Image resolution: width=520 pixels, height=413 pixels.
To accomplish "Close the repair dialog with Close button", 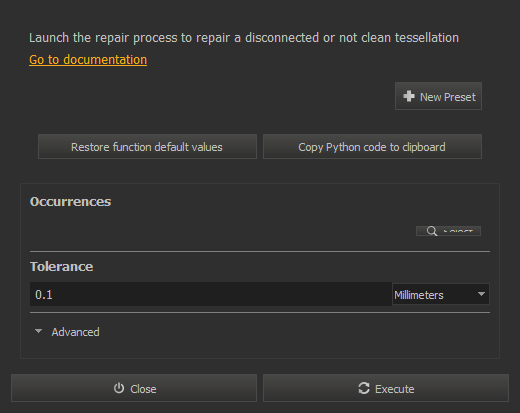I will (134, 388).
